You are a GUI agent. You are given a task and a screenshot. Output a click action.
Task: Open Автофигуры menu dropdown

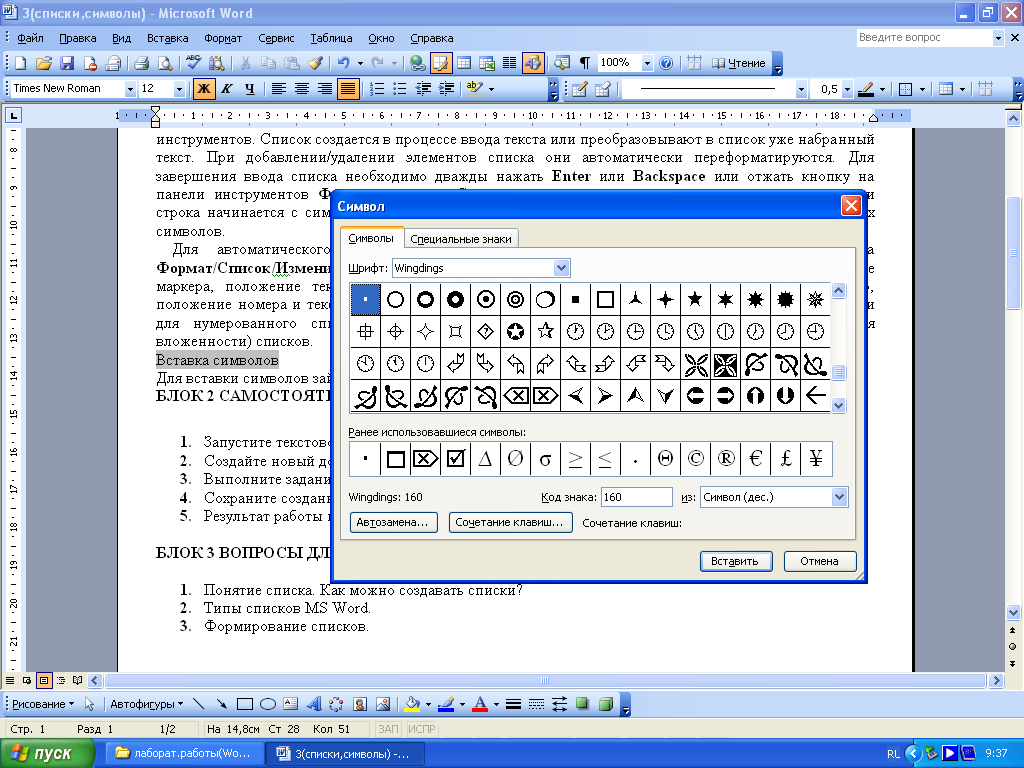146,704
